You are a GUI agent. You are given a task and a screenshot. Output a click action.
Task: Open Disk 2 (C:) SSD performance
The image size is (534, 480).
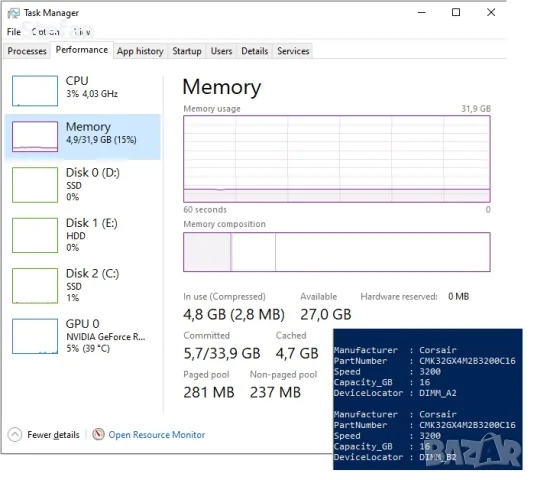82,285
